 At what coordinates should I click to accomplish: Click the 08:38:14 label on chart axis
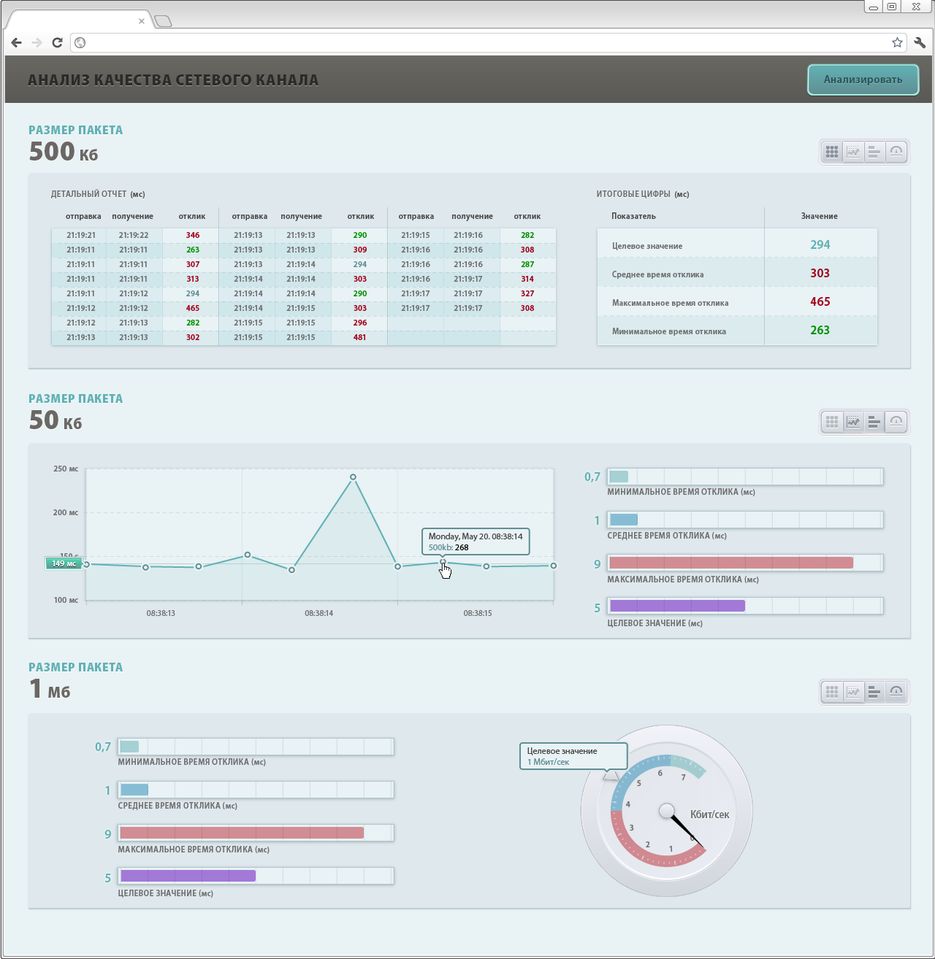point(319,613)
